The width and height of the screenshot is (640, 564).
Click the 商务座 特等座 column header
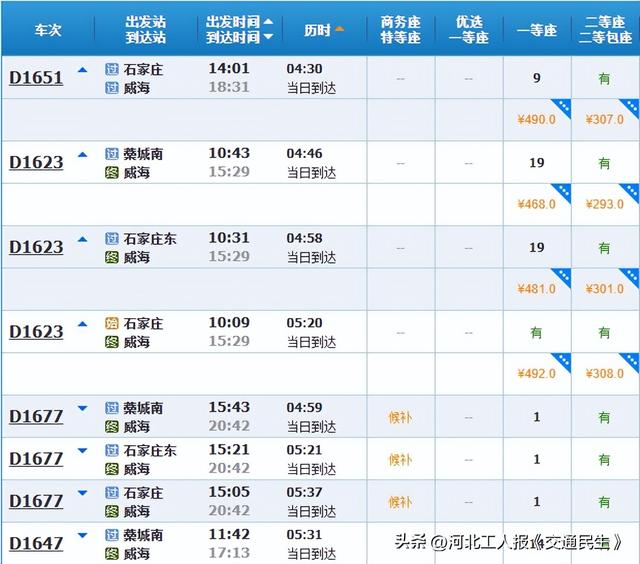point(400,29)
